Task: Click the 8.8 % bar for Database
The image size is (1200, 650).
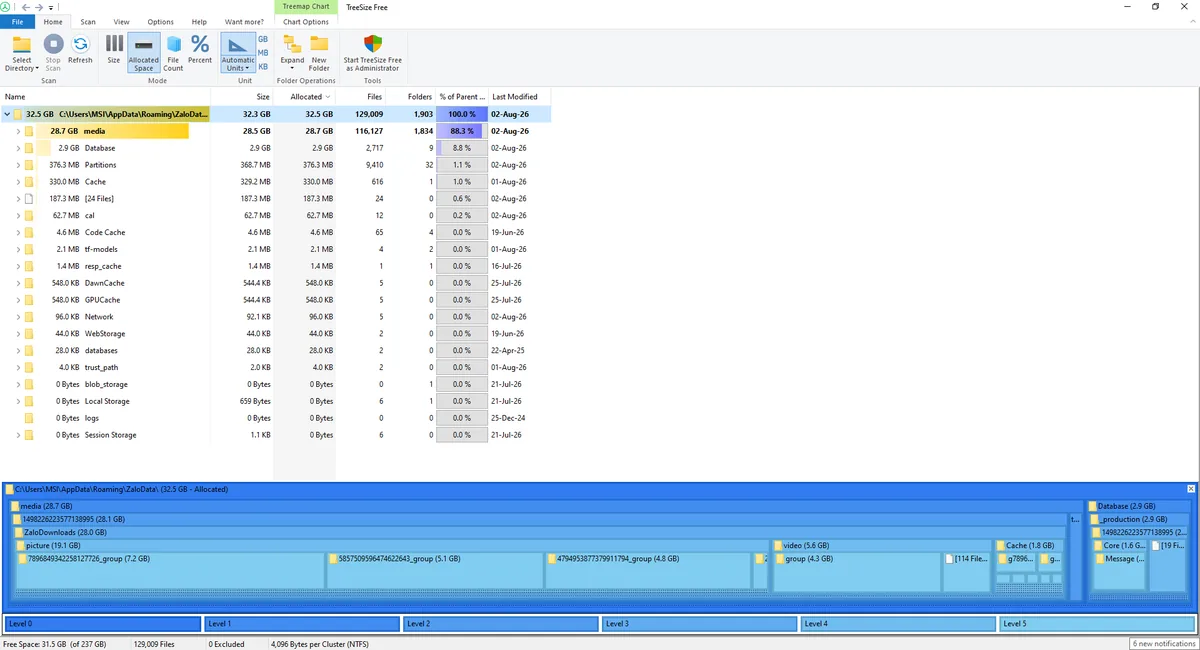Action: [462, 148]
